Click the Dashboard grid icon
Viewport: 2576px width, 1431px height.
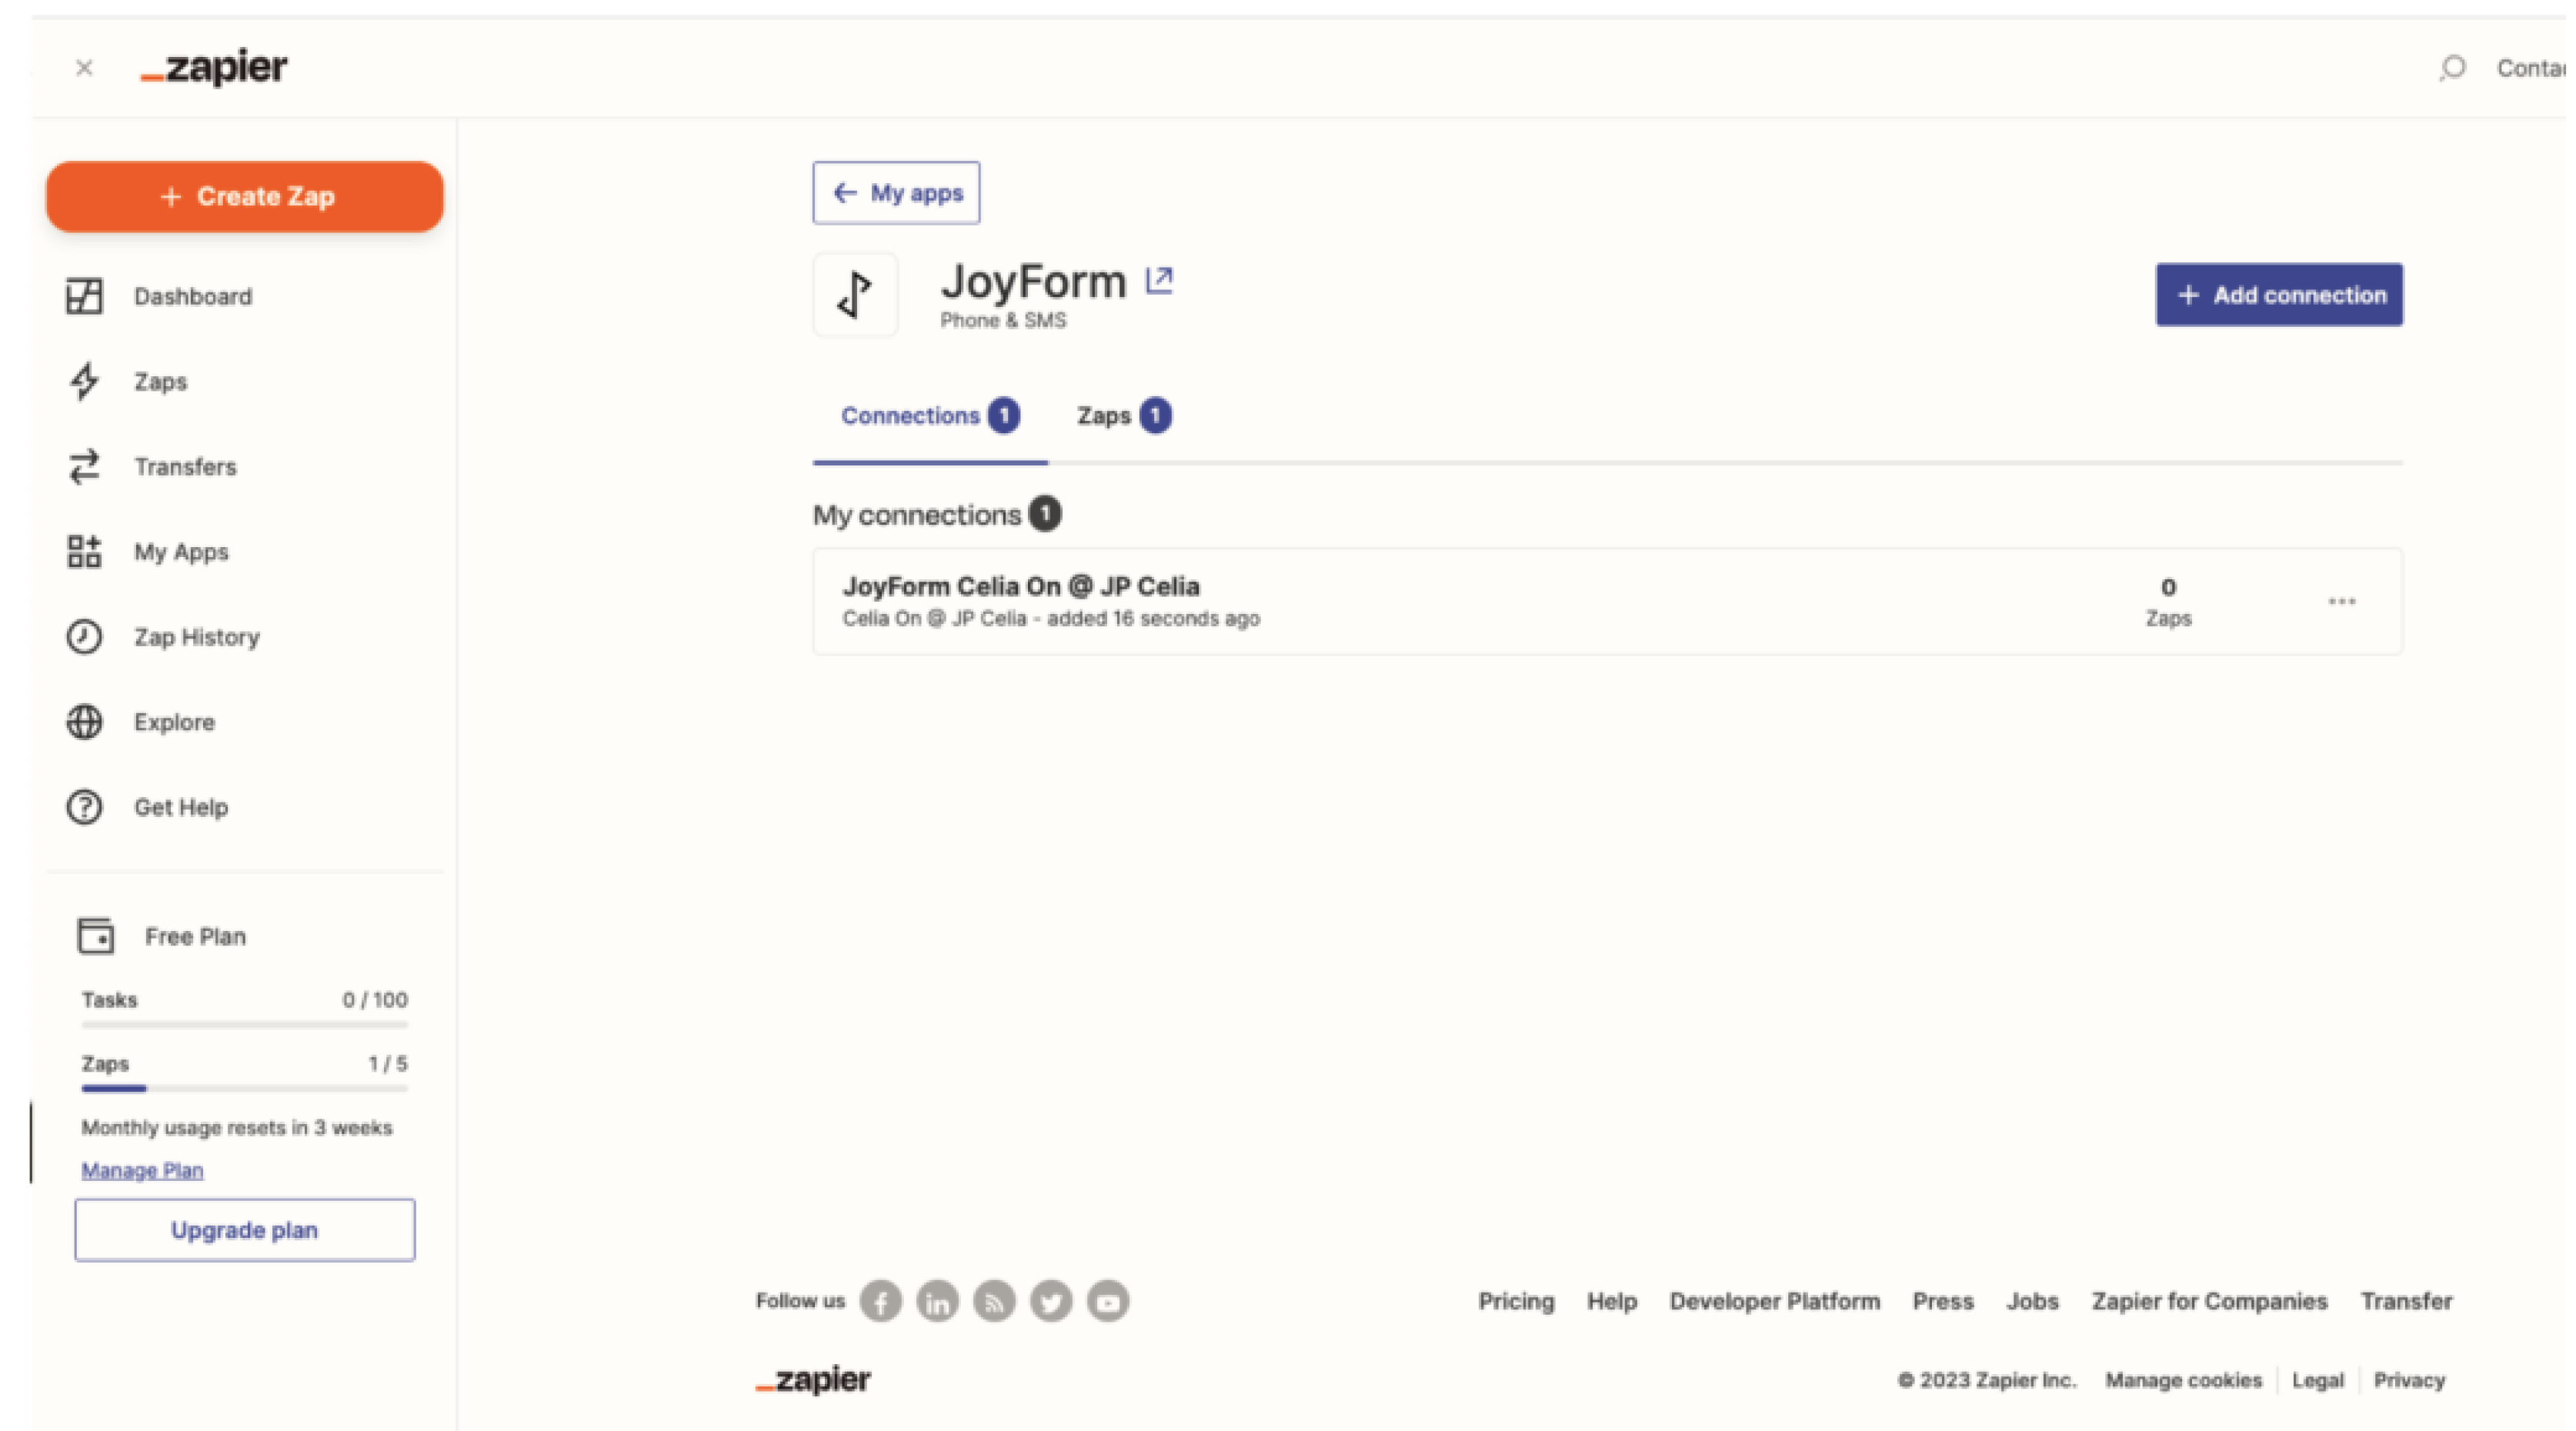tap(84, 296)
